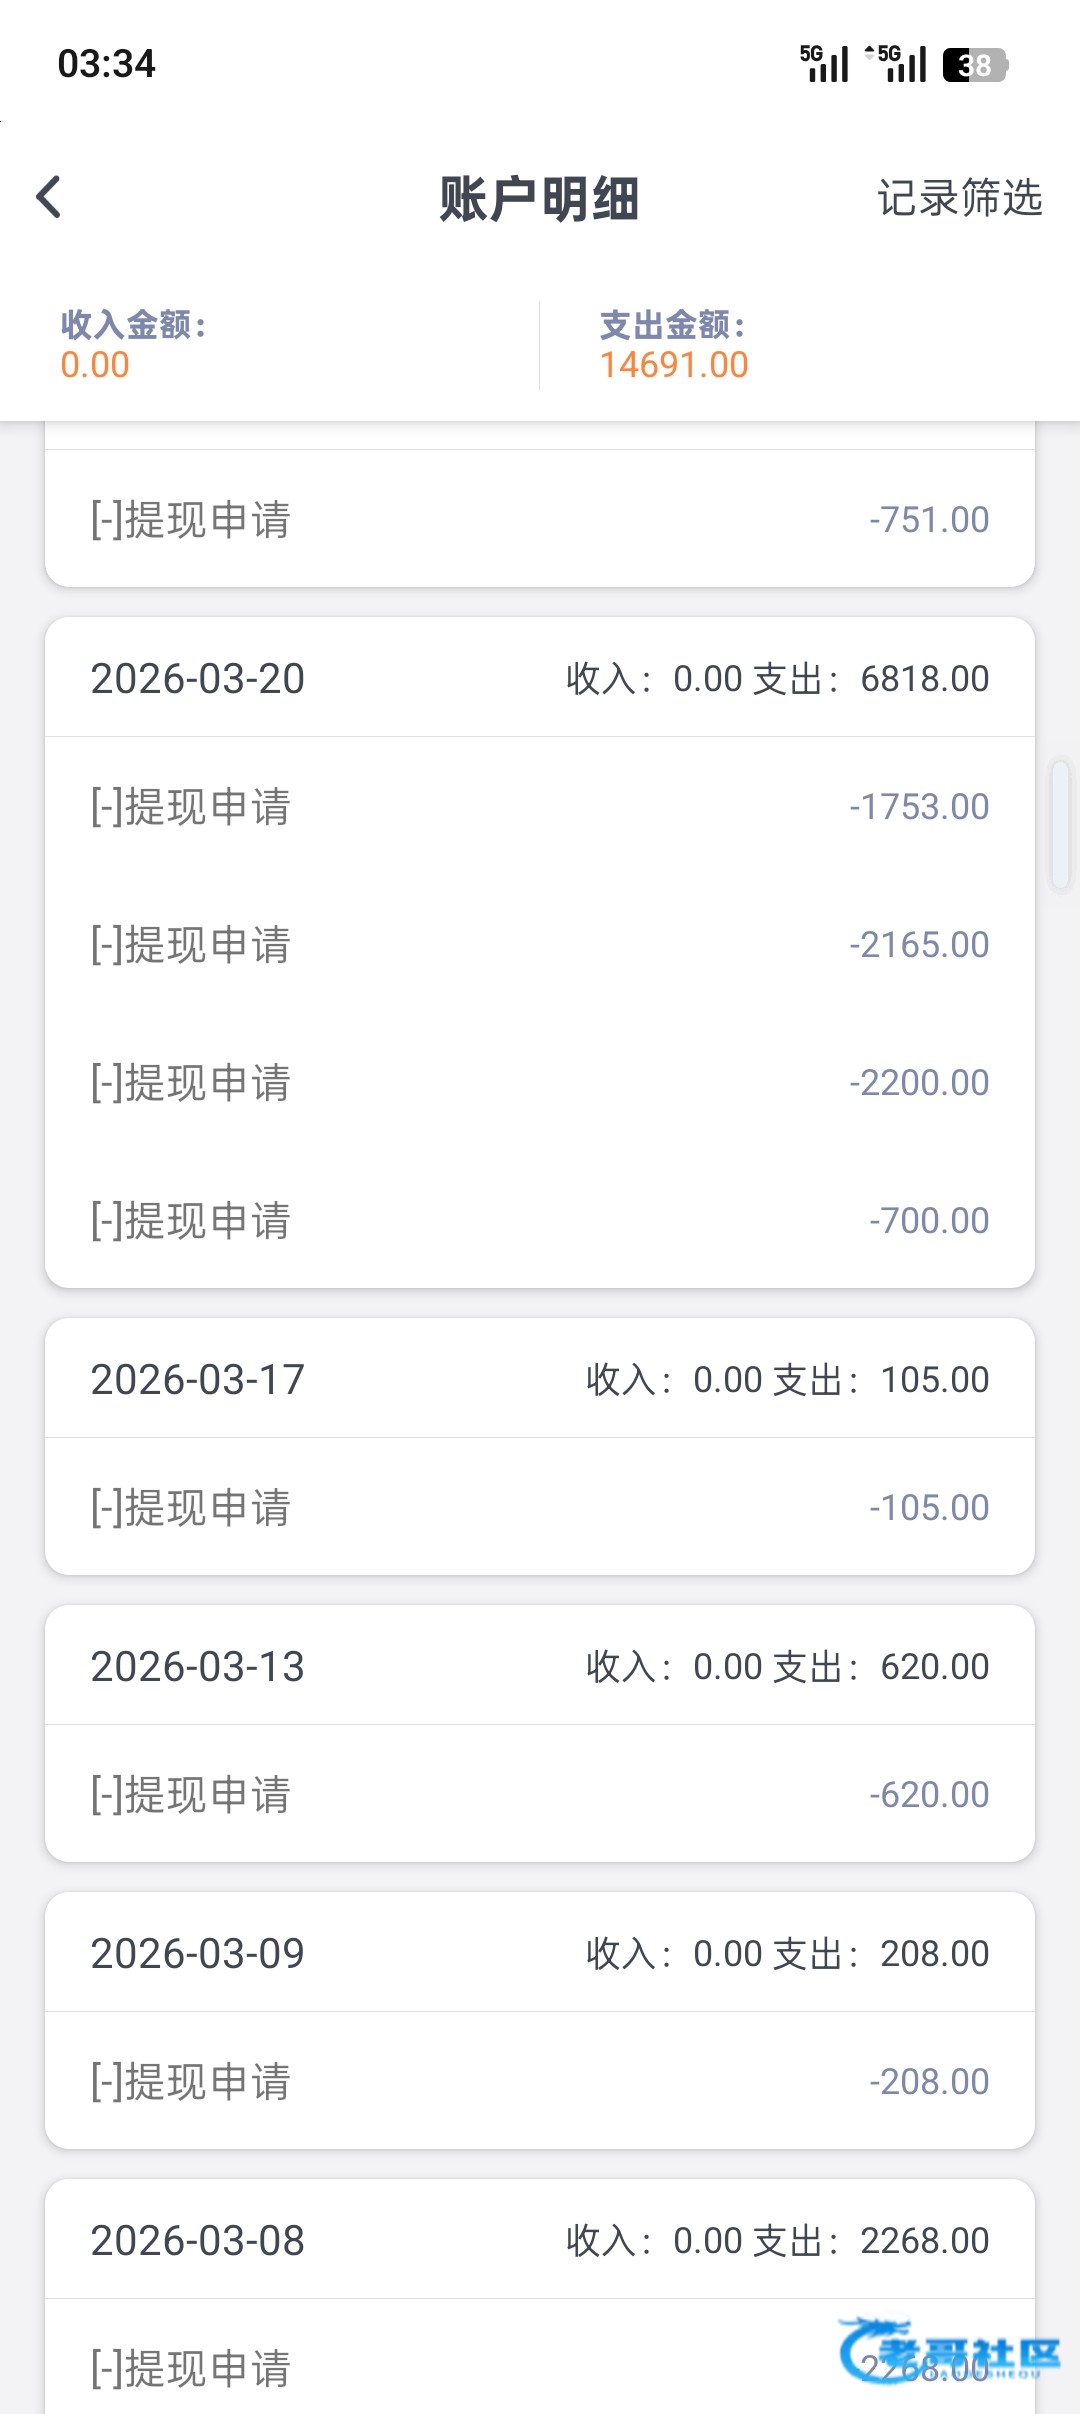Tap the first 5G signal icon
1080x2414 pixels.
[824, 64]
